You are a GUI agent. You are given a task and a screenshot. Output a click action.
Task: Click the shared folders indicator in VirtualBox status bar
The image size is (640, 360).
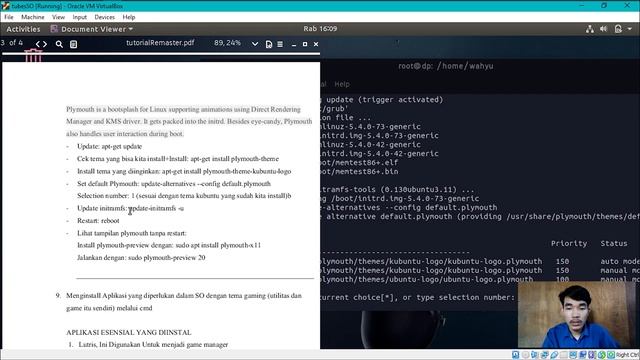pyautogui.click(x=563, y=355)
